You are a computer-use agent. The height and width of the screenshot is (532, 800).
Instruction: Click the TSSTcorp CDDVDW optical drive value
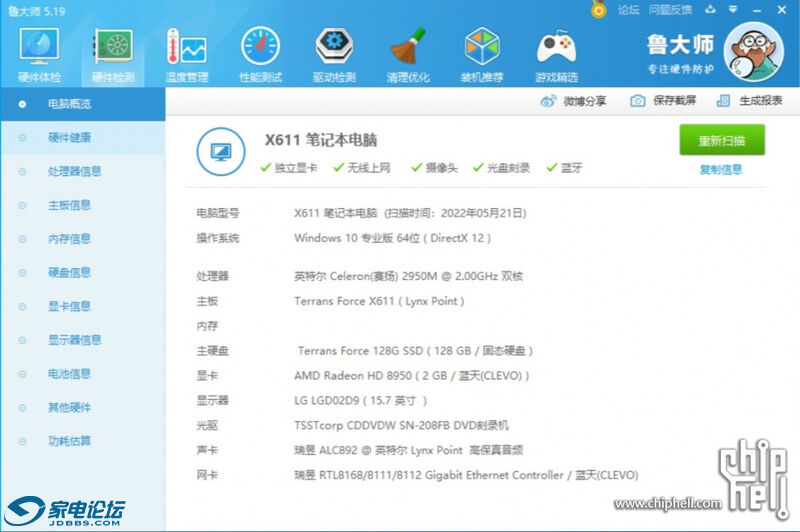click(402, 425)
